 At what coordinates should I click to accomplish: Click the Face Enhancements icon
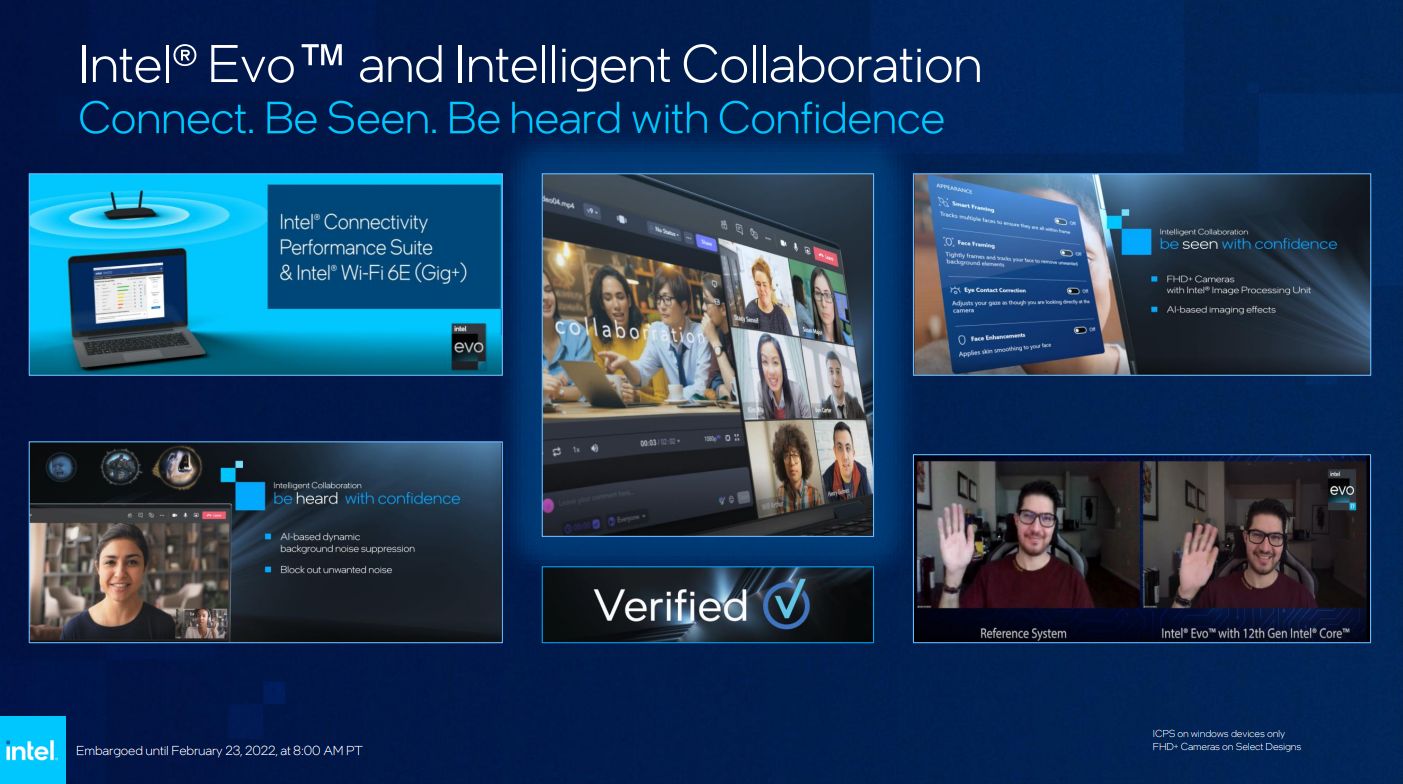tap(960, 340)
